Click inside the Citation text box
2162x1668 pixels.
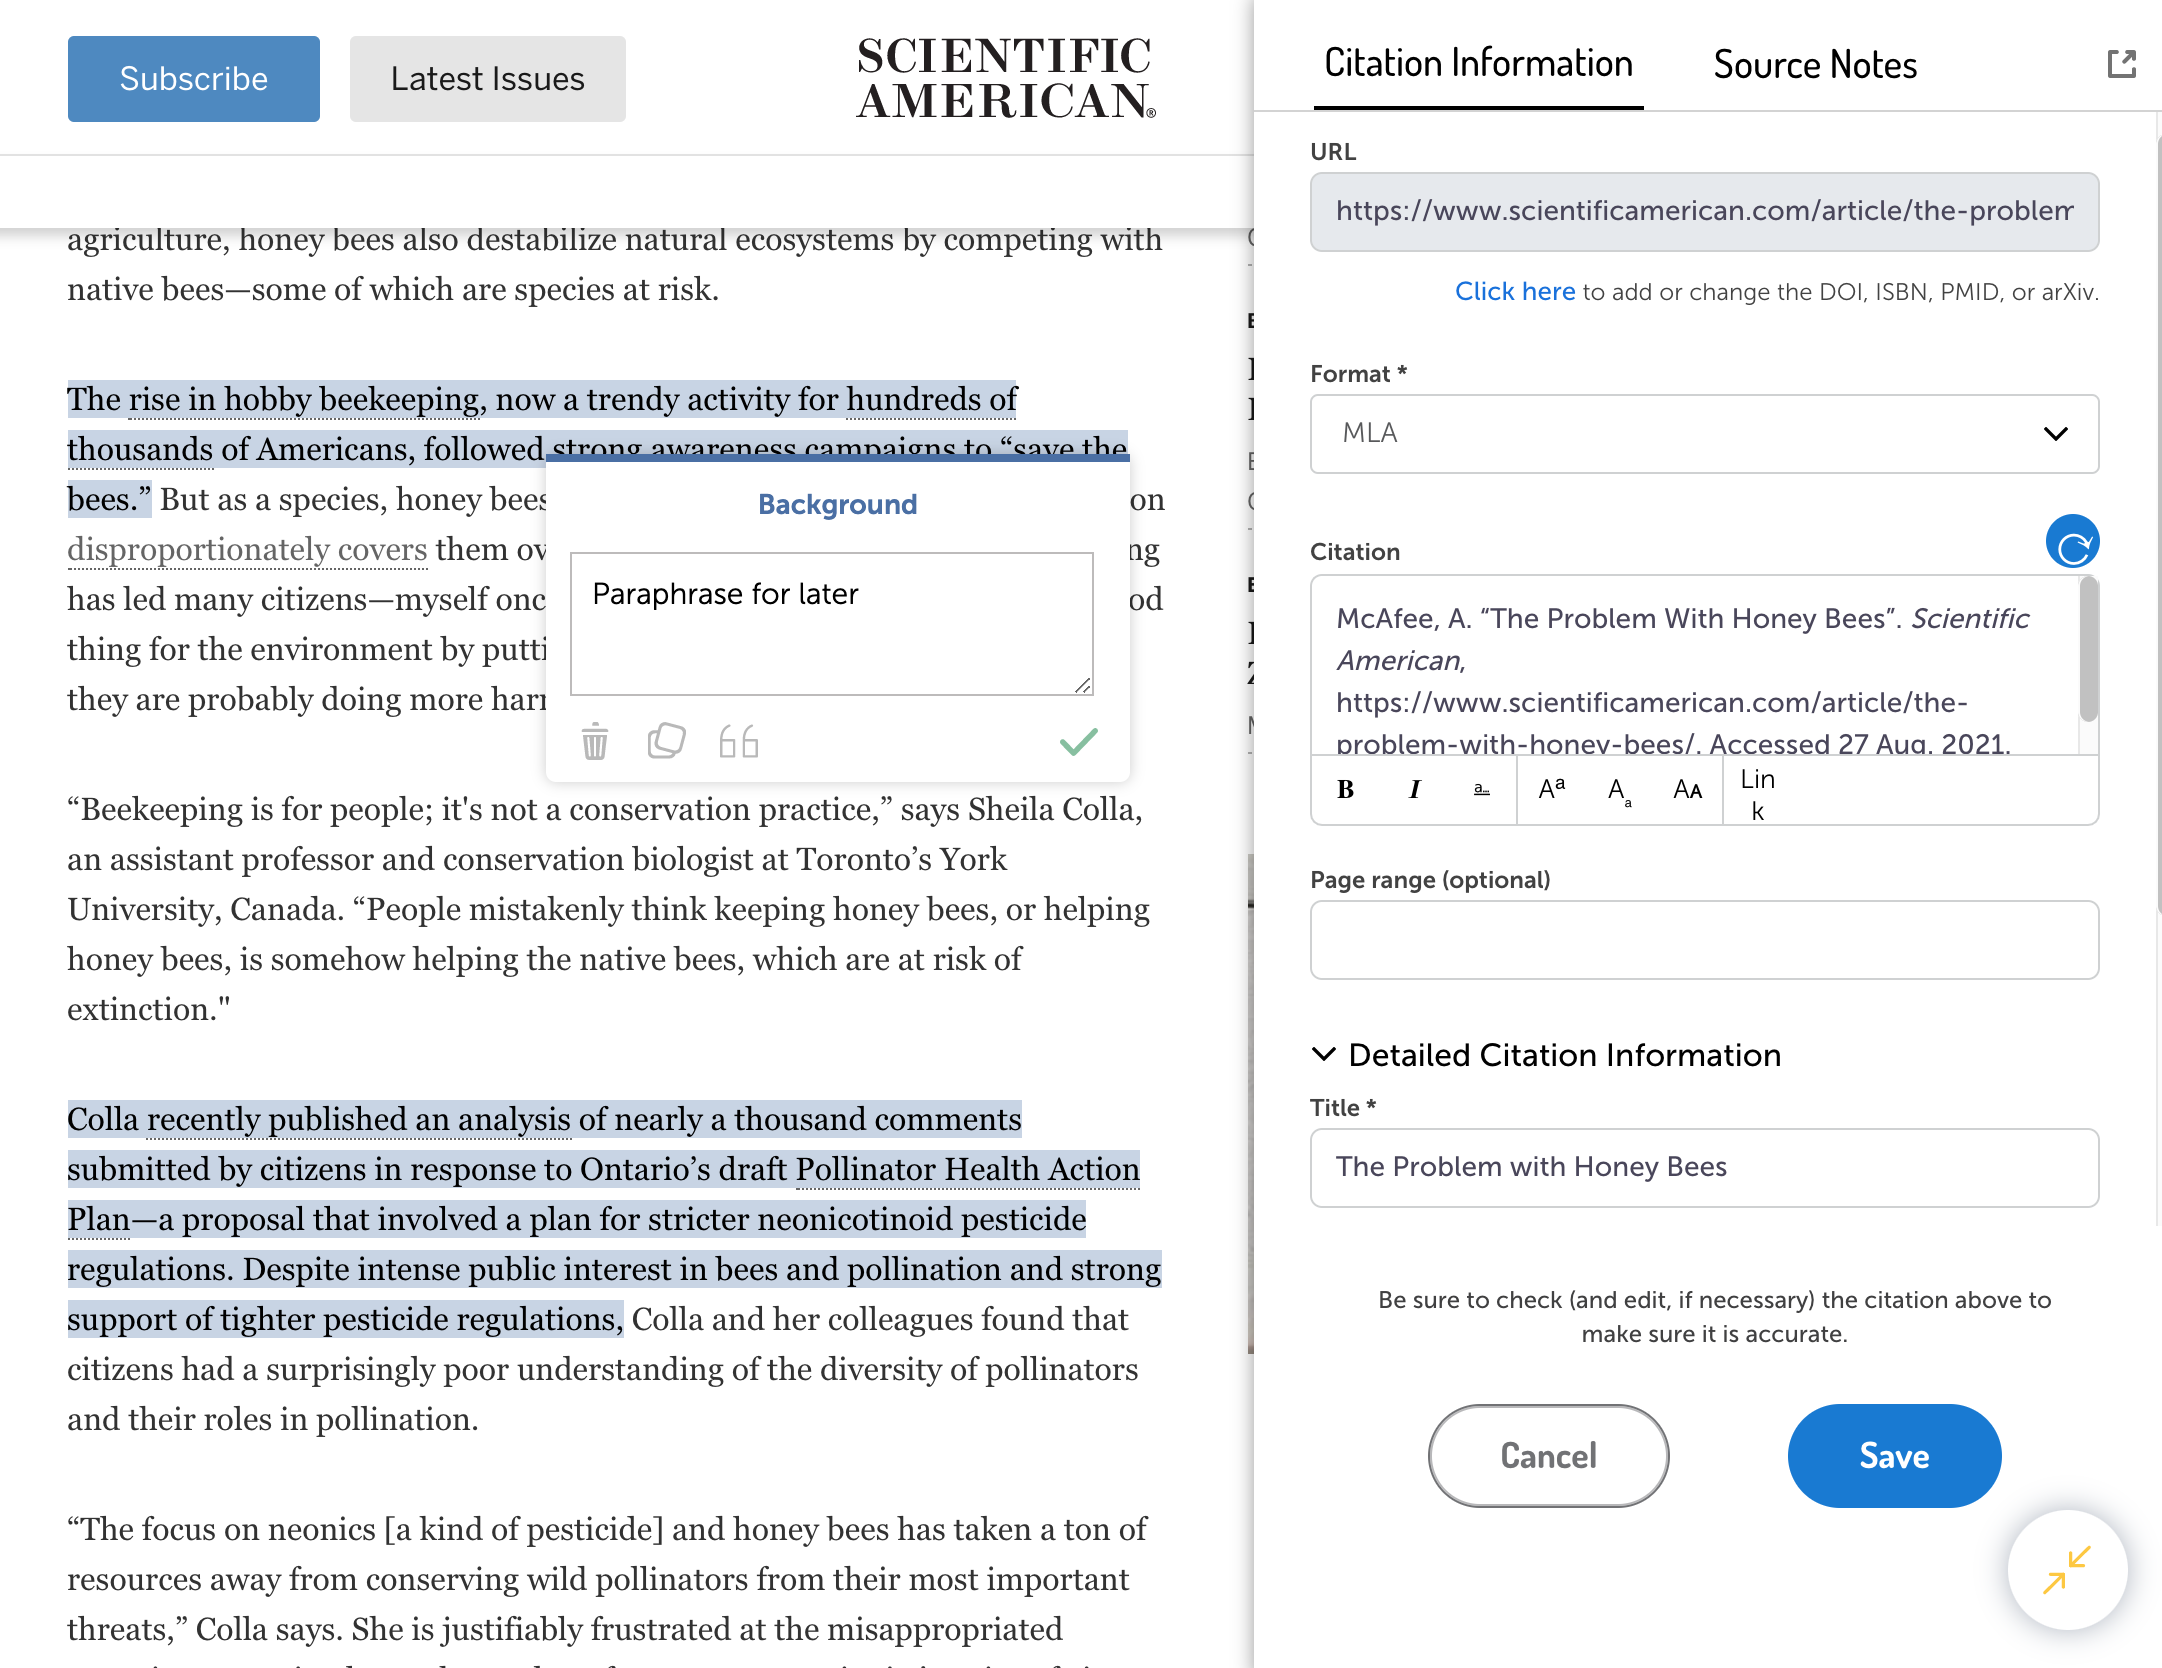pos(1694,665)
